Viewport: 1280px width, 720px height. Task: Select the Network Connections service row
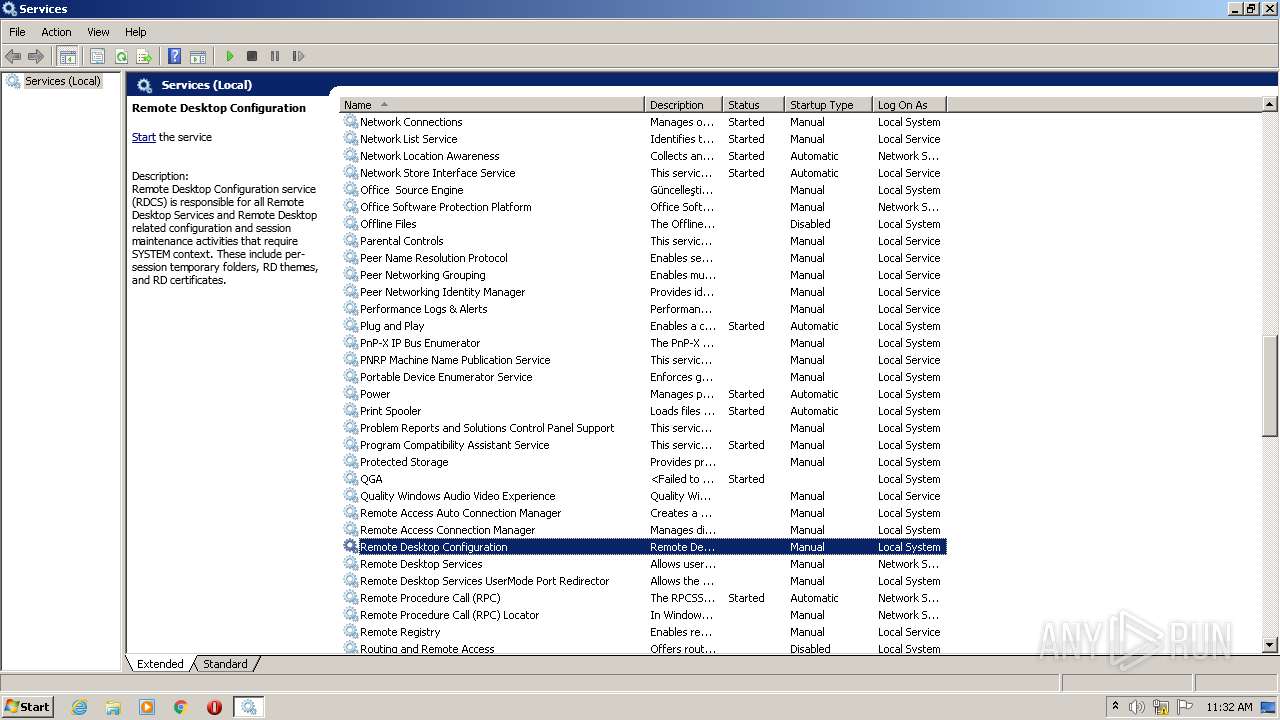(643, 122)
